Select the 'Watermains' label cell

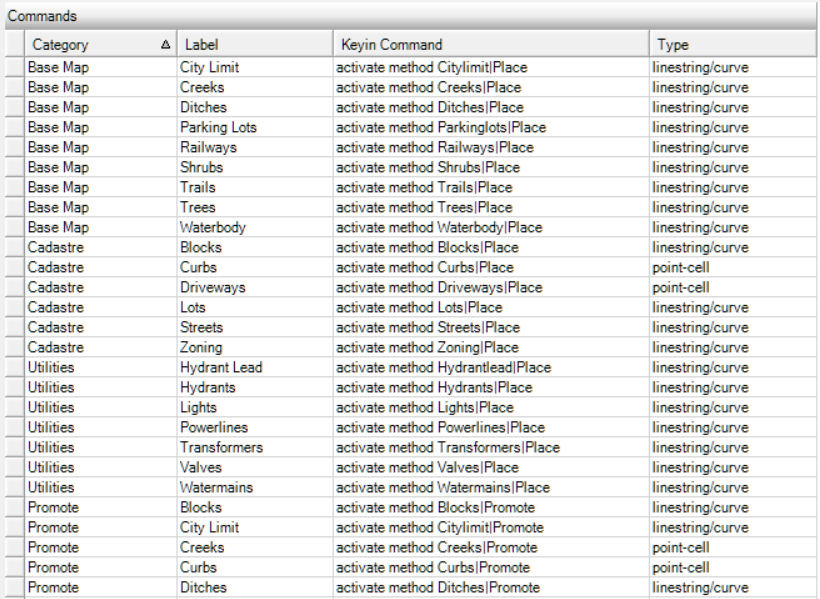click(x=255, y=488)
